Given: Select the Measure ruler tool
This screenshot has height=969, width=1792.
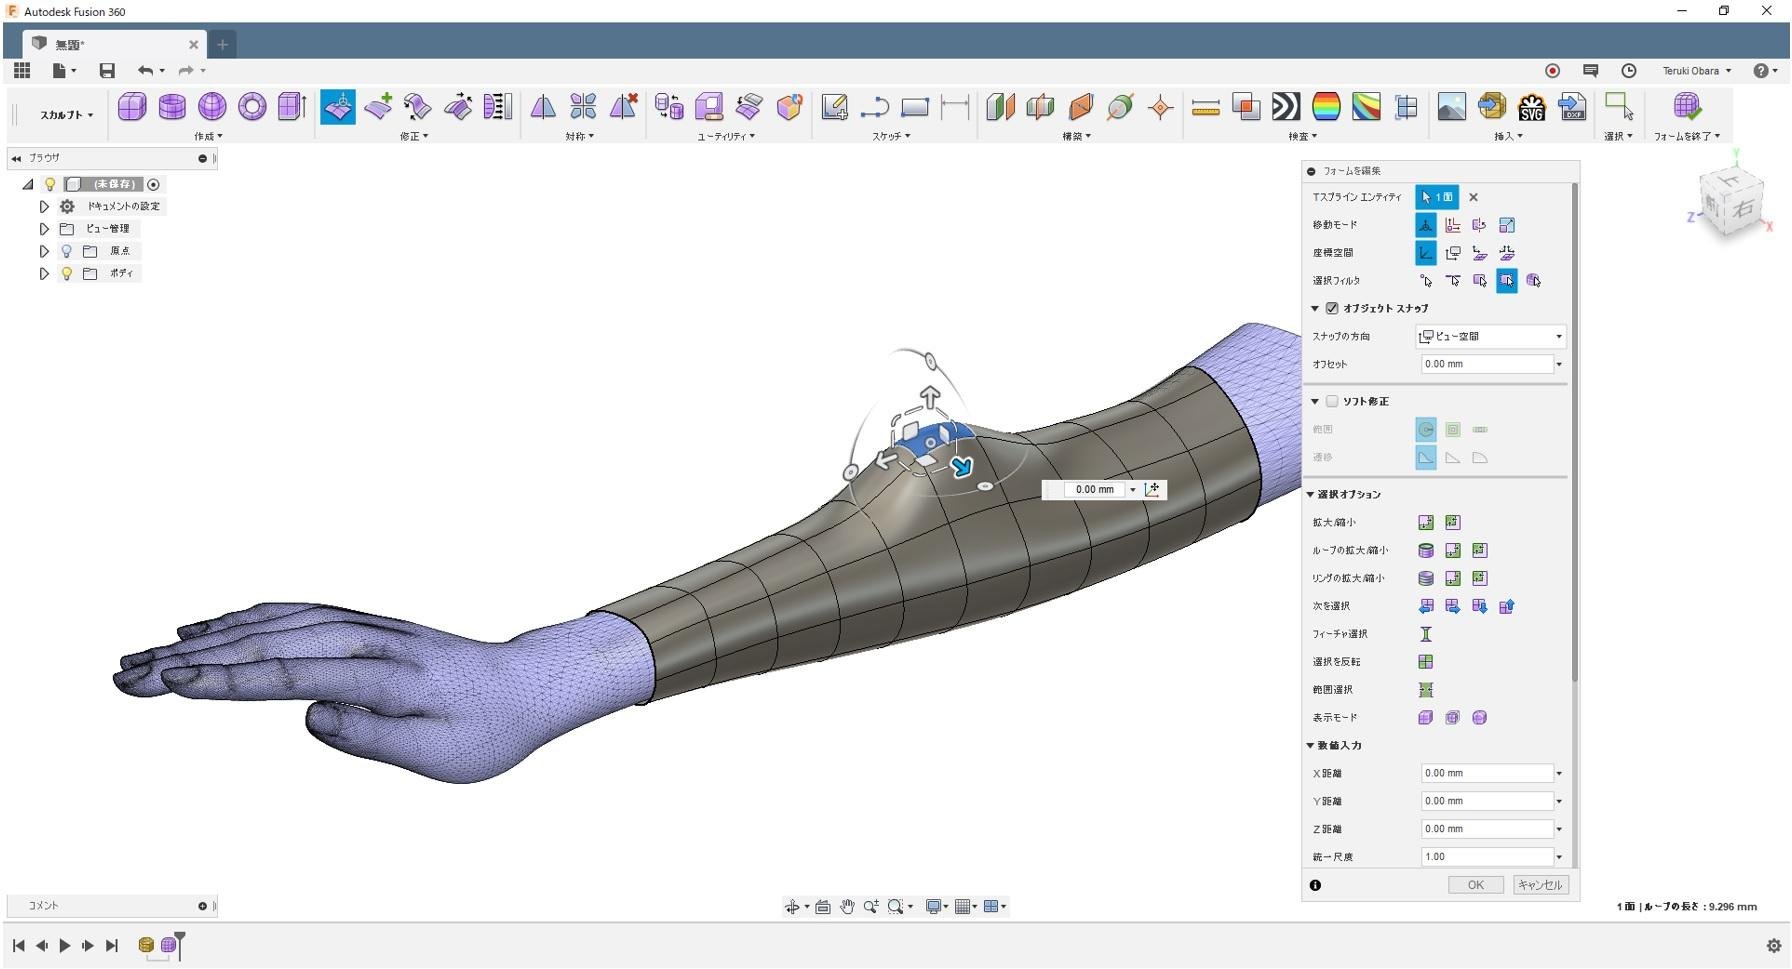Looking at the screenshot, I should pos(1206,107).
